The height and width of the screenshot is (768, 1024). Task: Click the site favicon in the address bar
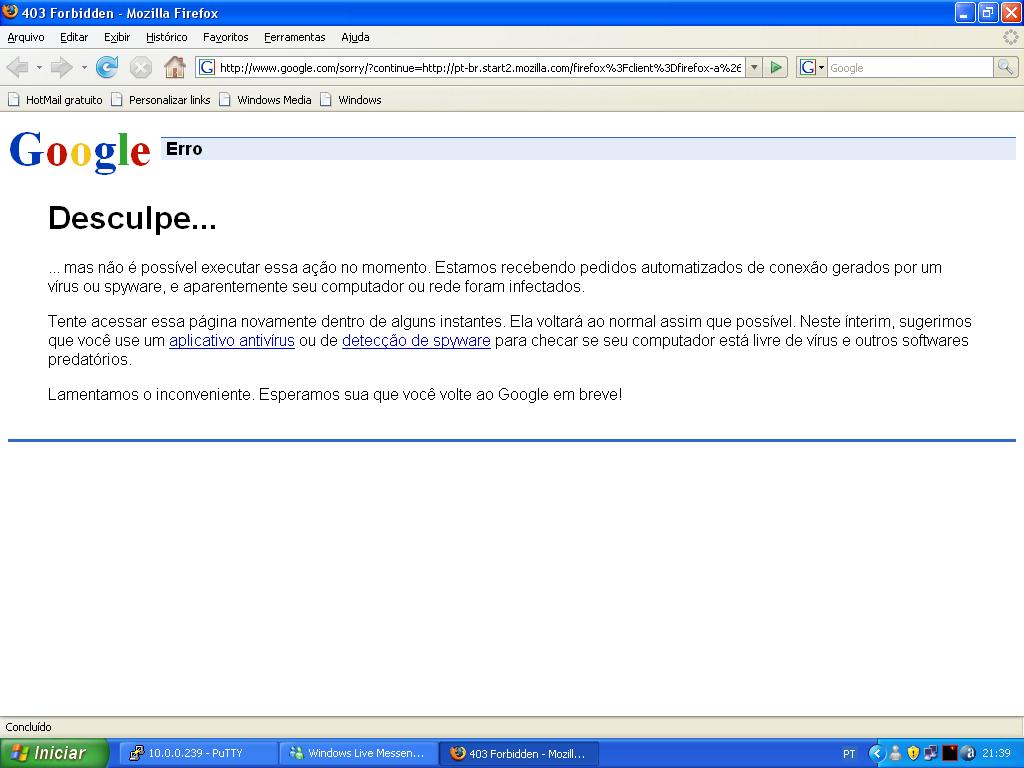coord(207,67)
